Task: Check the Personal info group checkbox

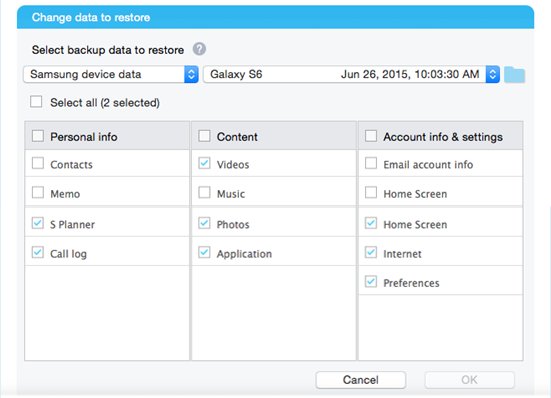Action: (38, 136)
